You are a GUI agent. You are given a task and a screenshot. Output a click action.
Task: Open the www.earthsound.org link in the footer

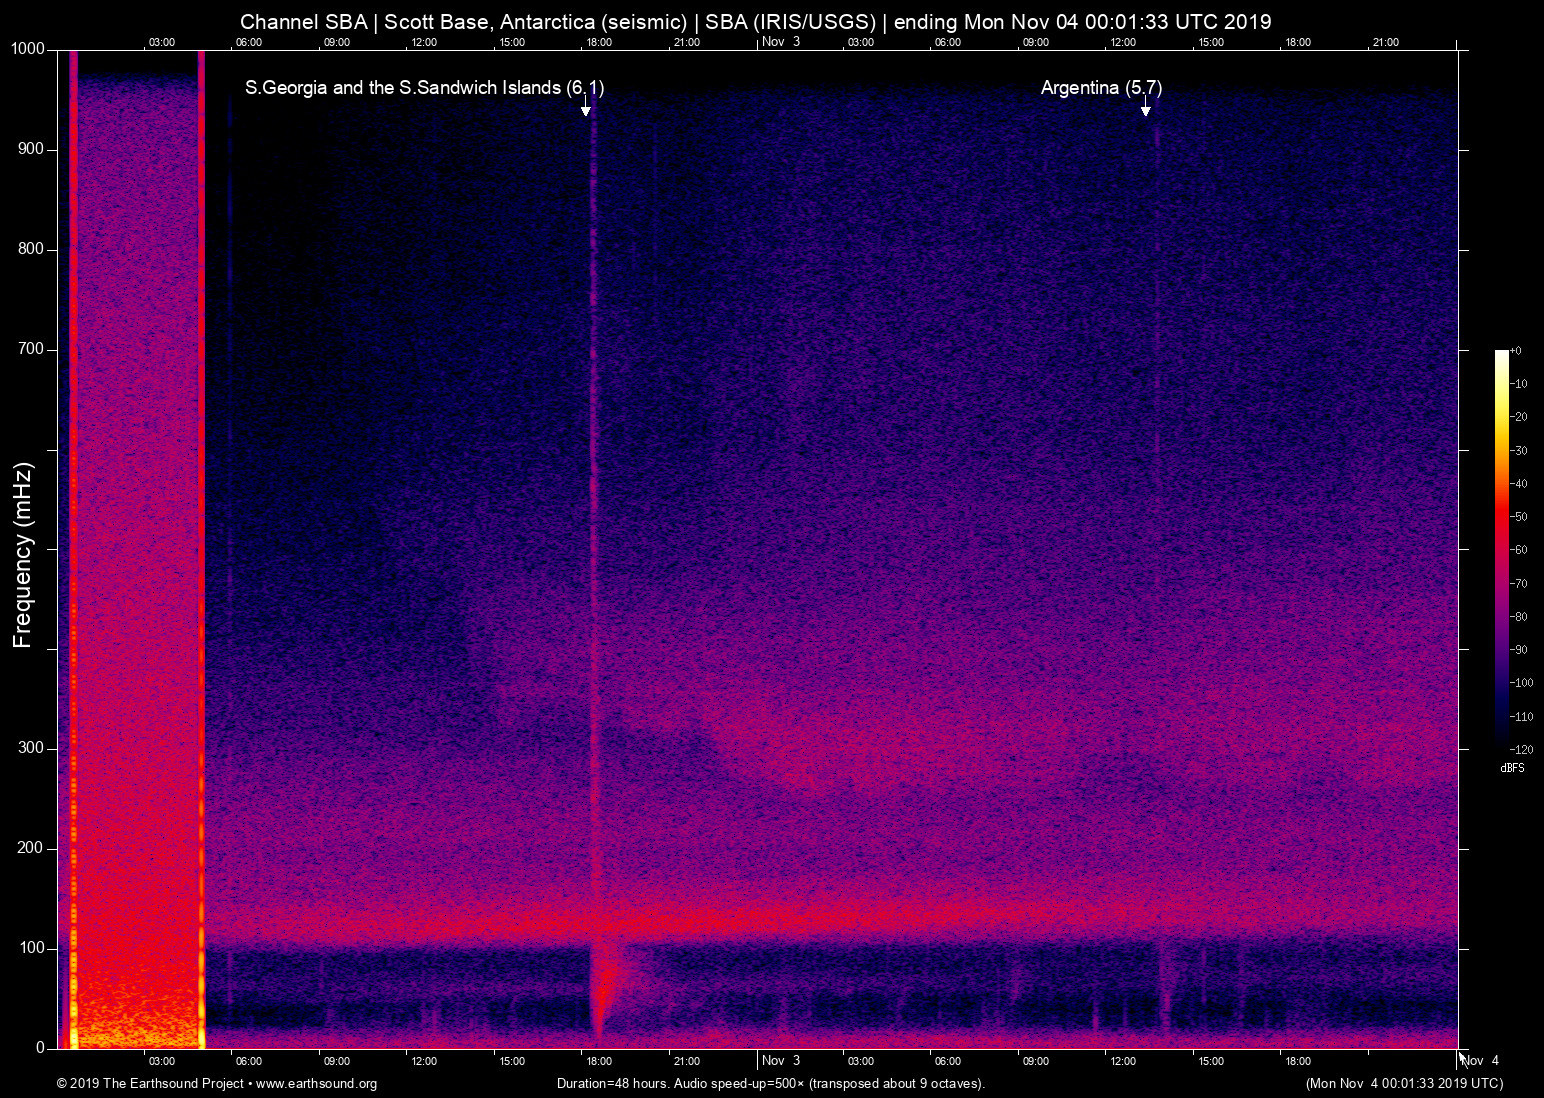coord(316,1084)
